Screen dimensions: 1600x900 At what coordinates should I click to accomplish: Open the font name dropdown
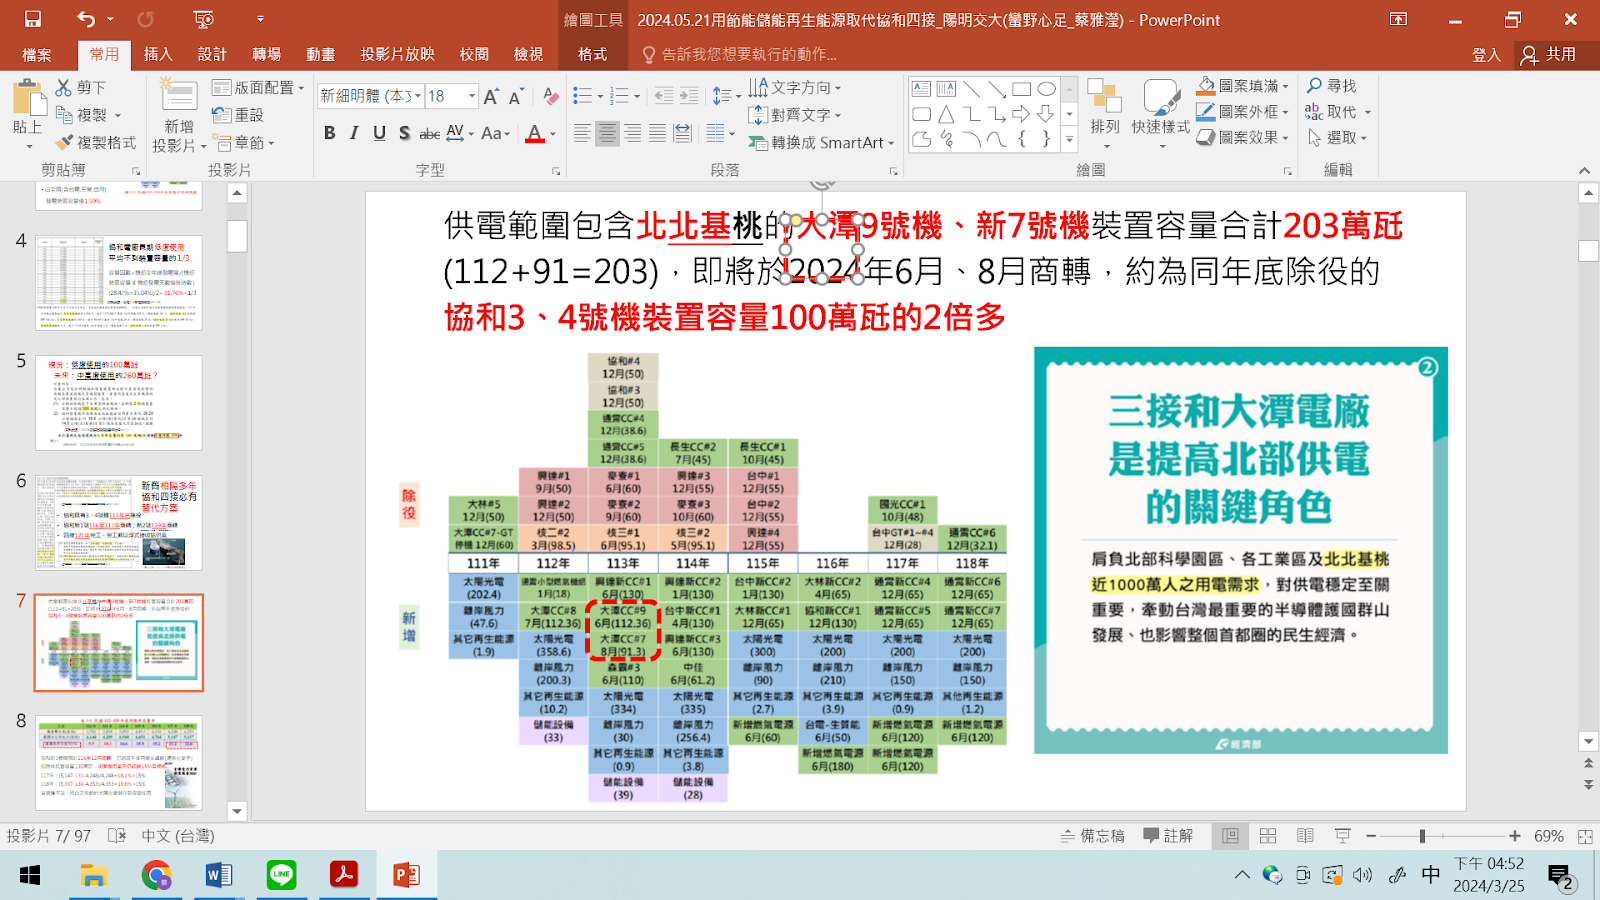(418, 96)
